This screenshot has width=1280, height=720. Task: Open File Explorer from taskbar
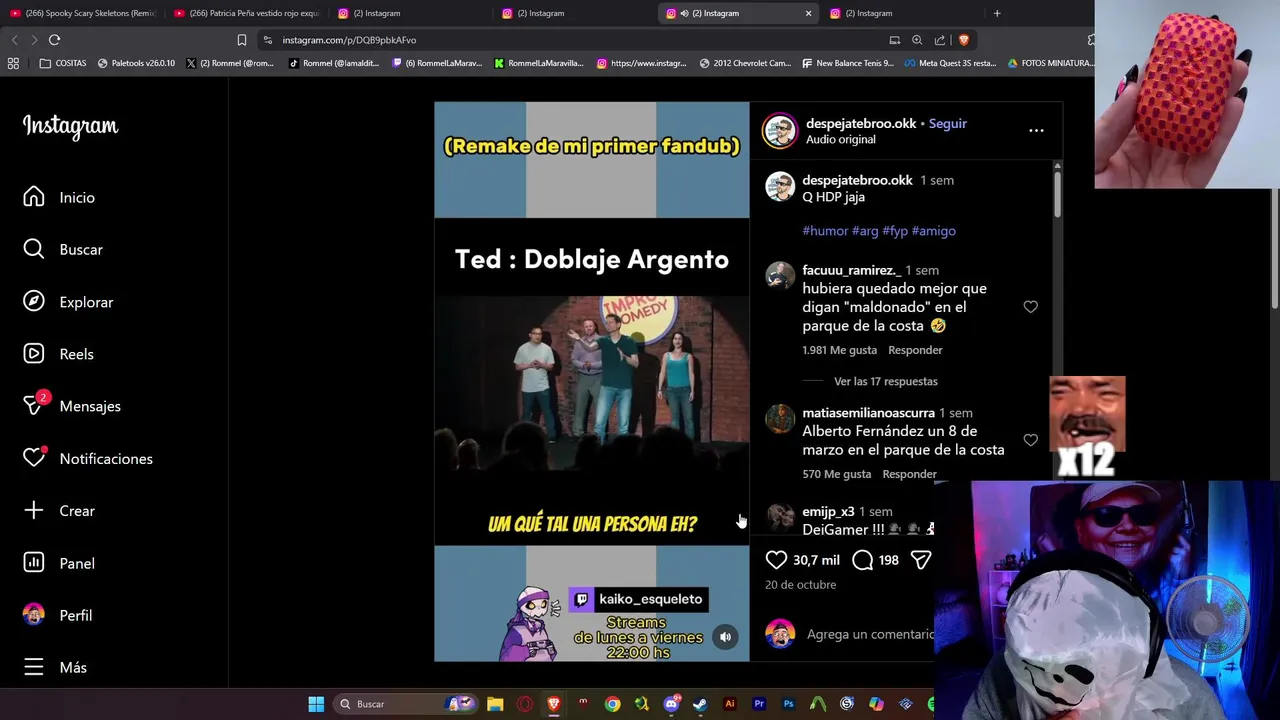tap(495, 704)
